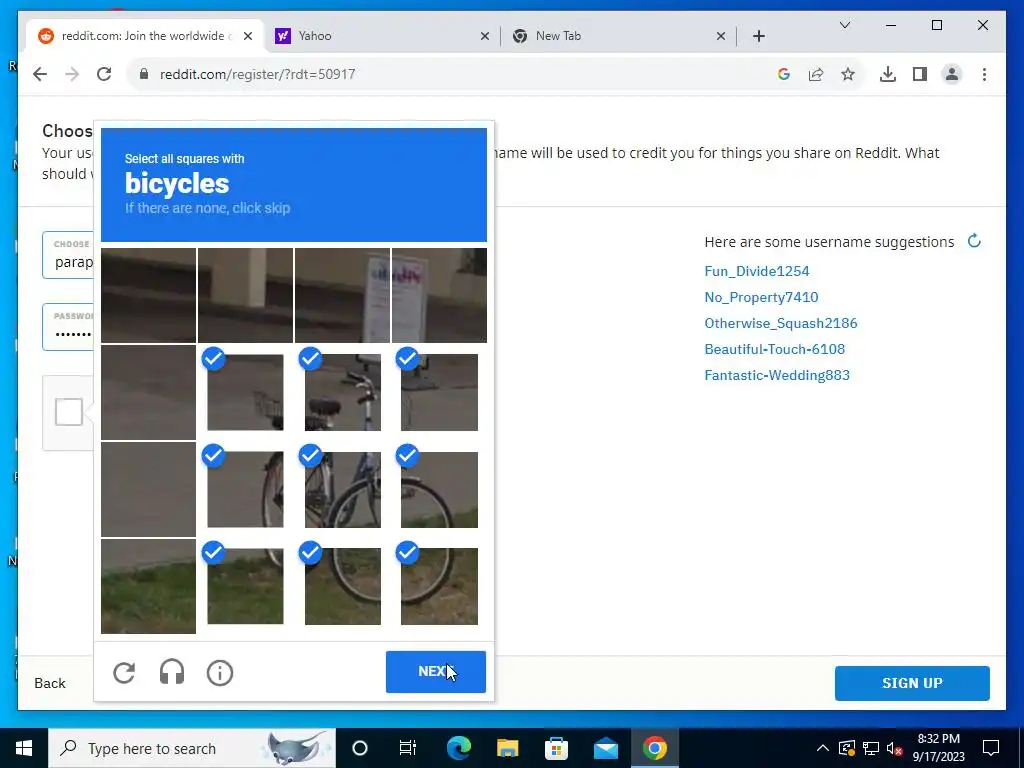Click the address bar URL

point(257,74)
